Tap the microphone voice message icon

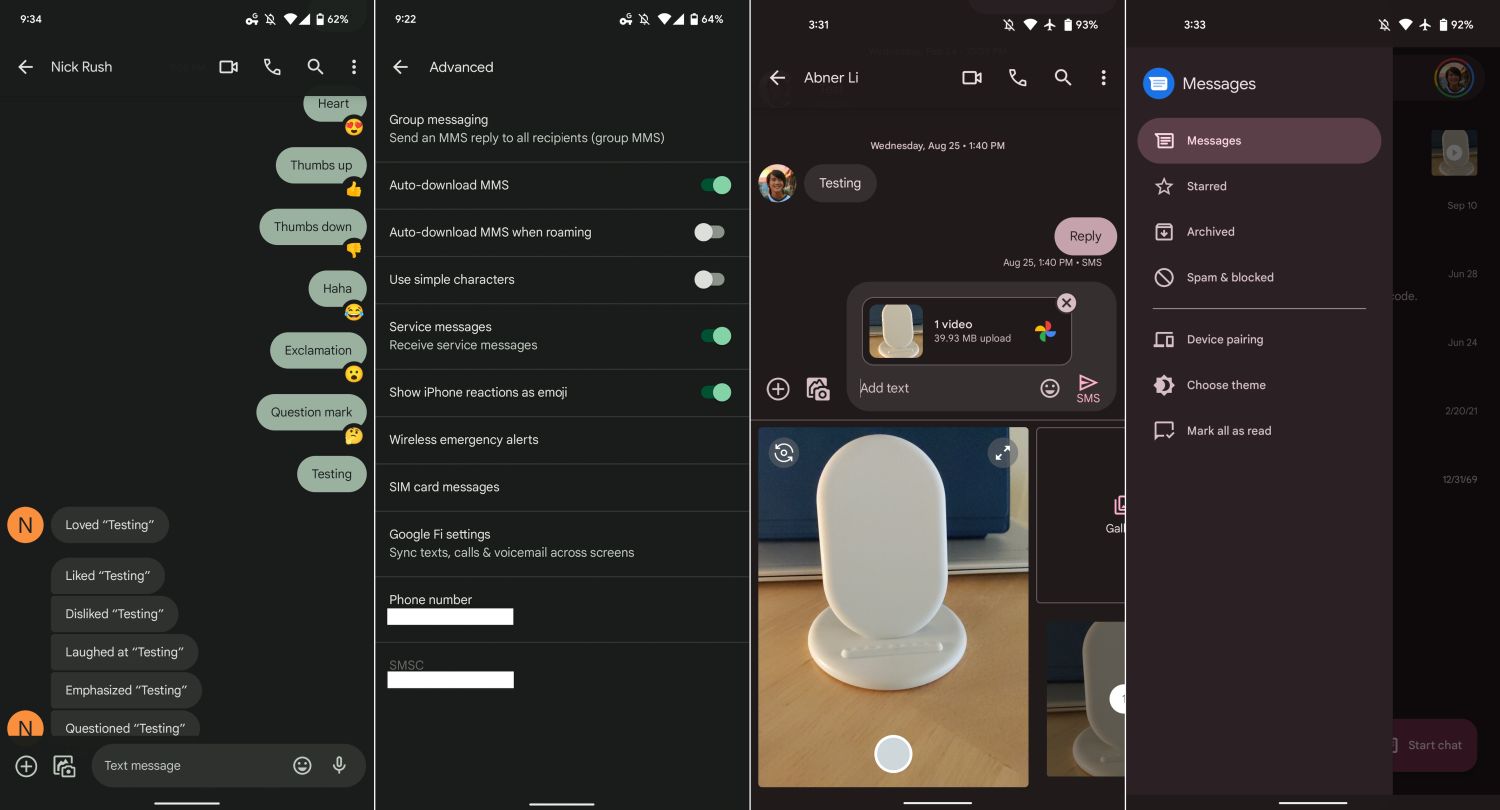coord(339,765)
